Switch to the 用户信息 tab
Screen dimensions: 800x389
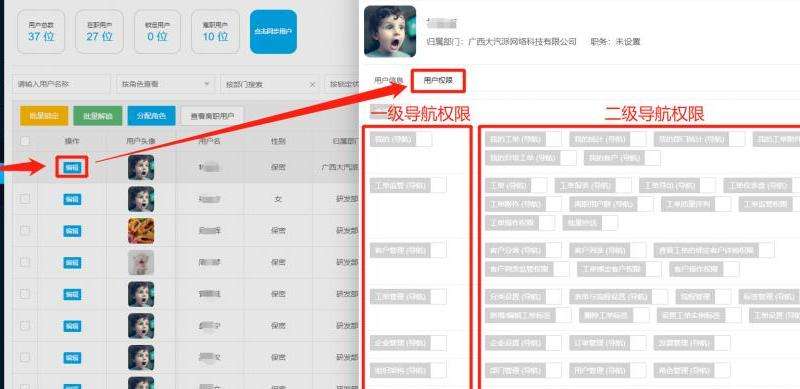click(389, 80)
